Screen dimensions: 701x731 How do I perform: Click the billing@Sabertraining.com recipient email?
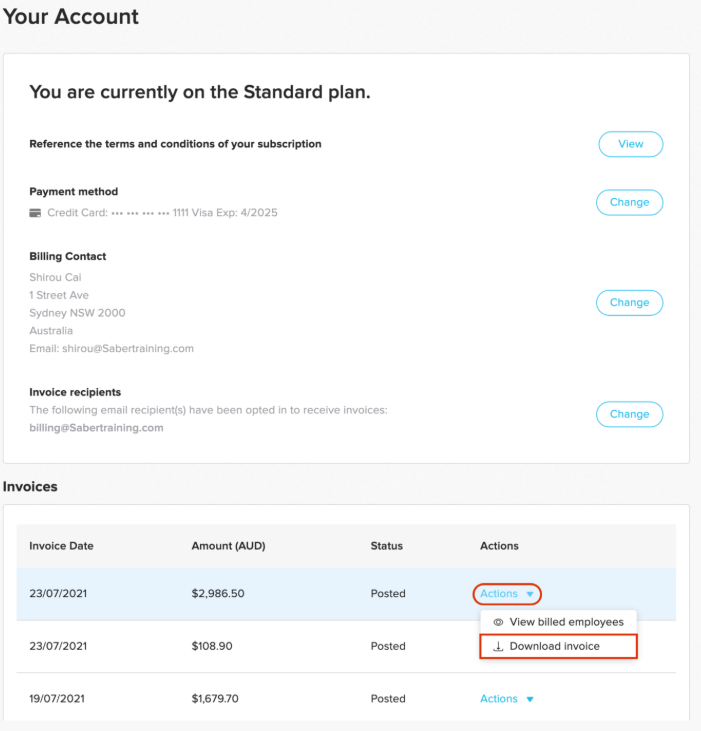click(96, 428)
